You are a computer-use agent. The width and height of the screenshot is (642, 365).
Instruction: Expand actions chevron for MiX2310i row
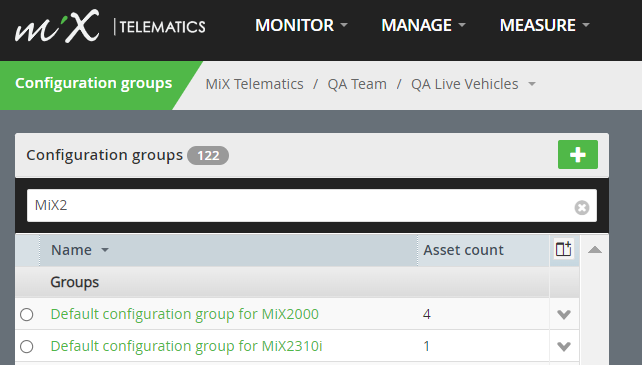[564, 347]
